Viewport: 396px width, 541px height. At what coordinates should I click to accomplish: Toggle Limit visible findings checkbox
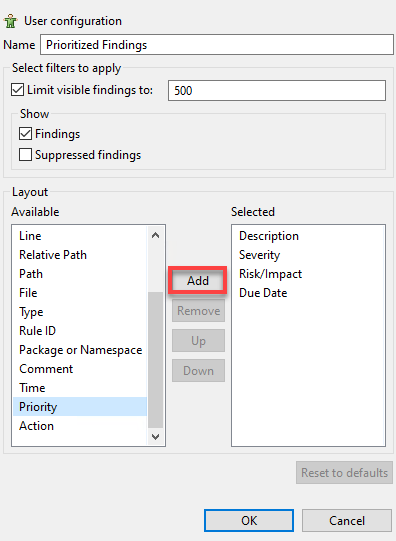pos(18,90)
